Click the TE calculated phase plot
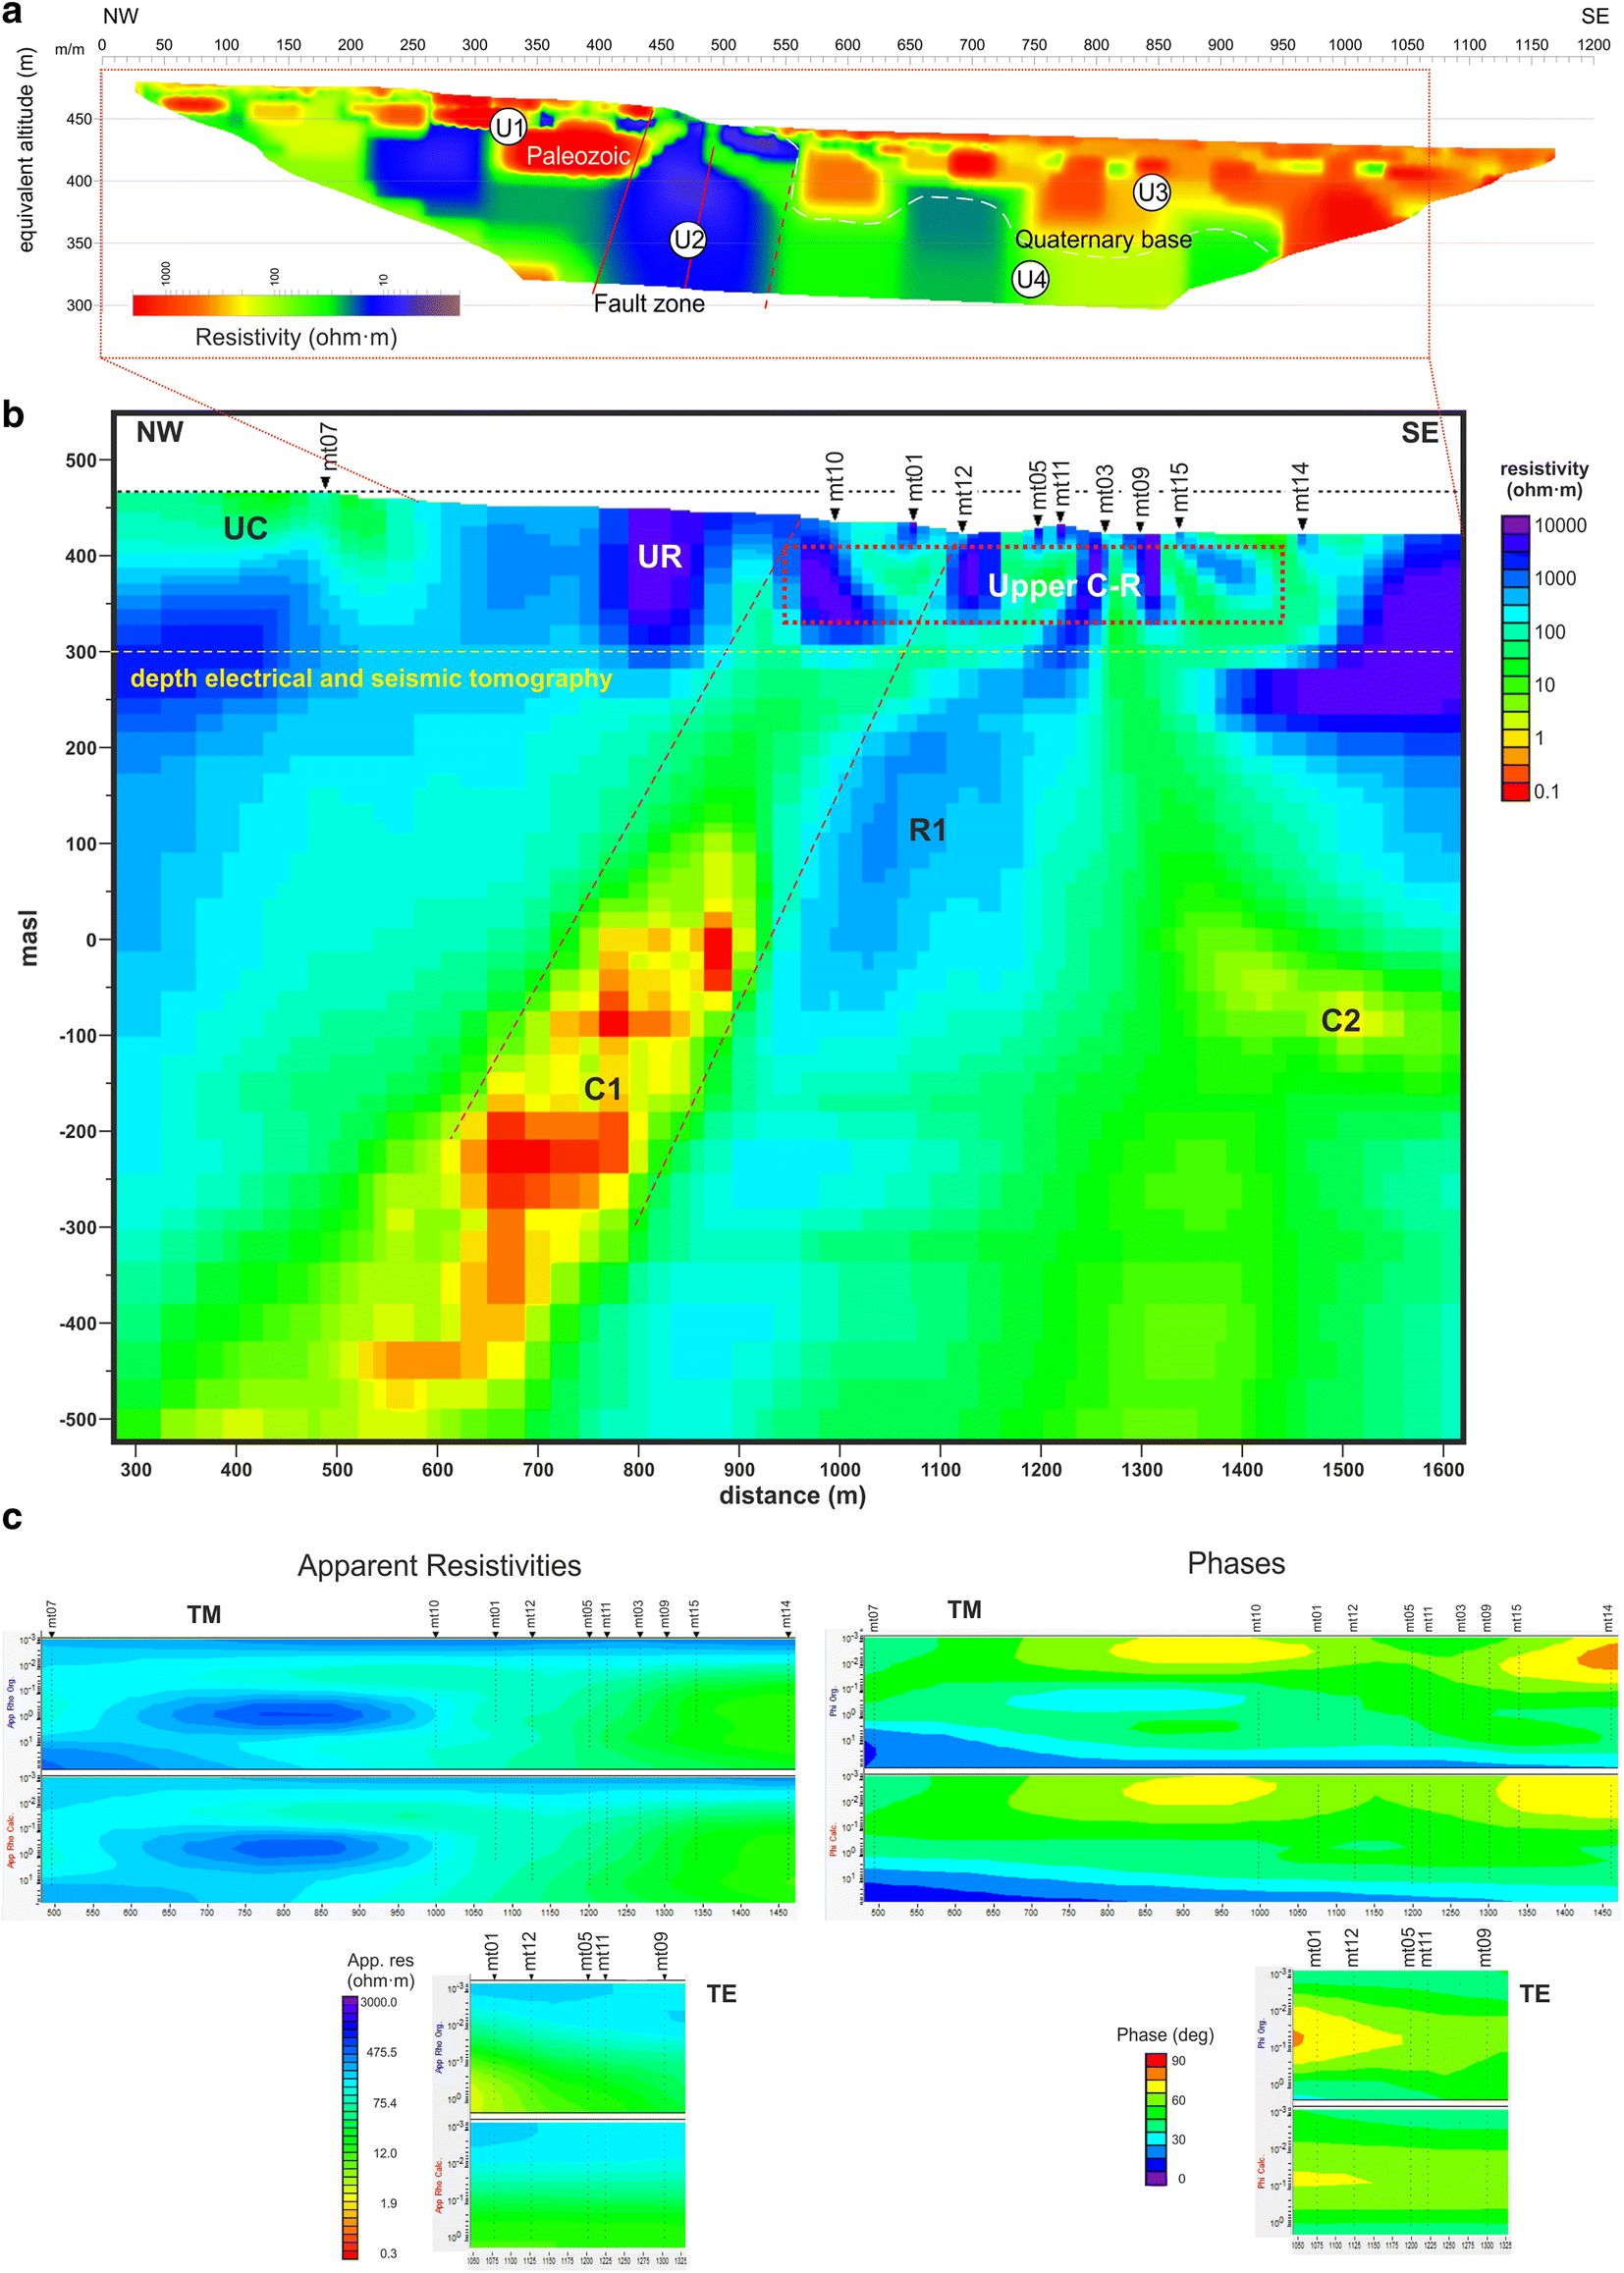Screen dimensions: 1624x2273 pos(1400,2170)
